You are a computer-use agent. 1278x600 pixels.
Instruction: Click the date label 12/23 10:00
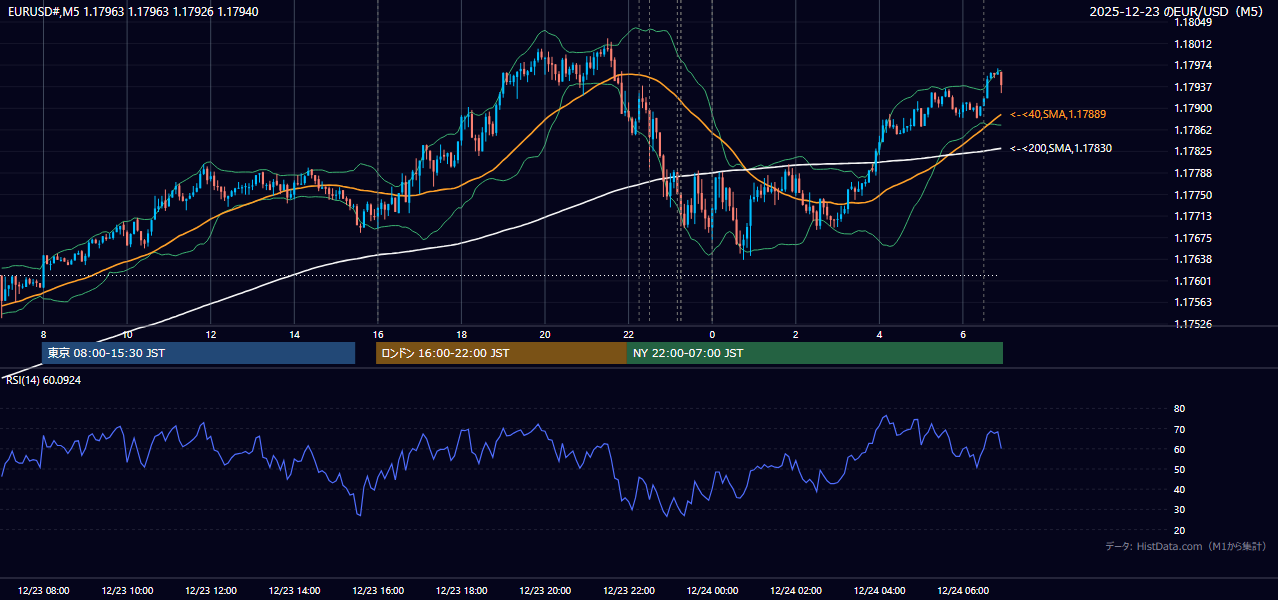click(128, 591)
